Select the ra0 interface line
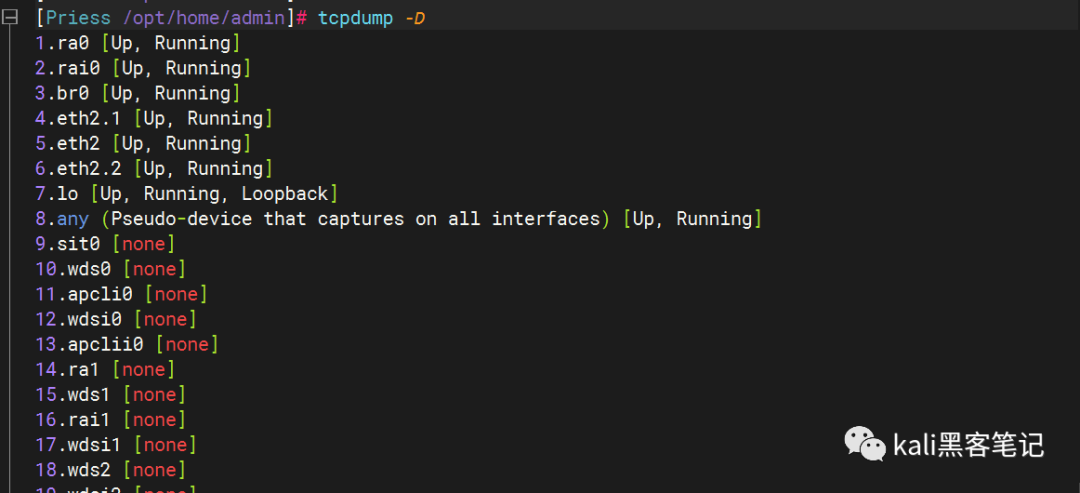Screen dimensions: 1080x493 (x=137, y=43)
